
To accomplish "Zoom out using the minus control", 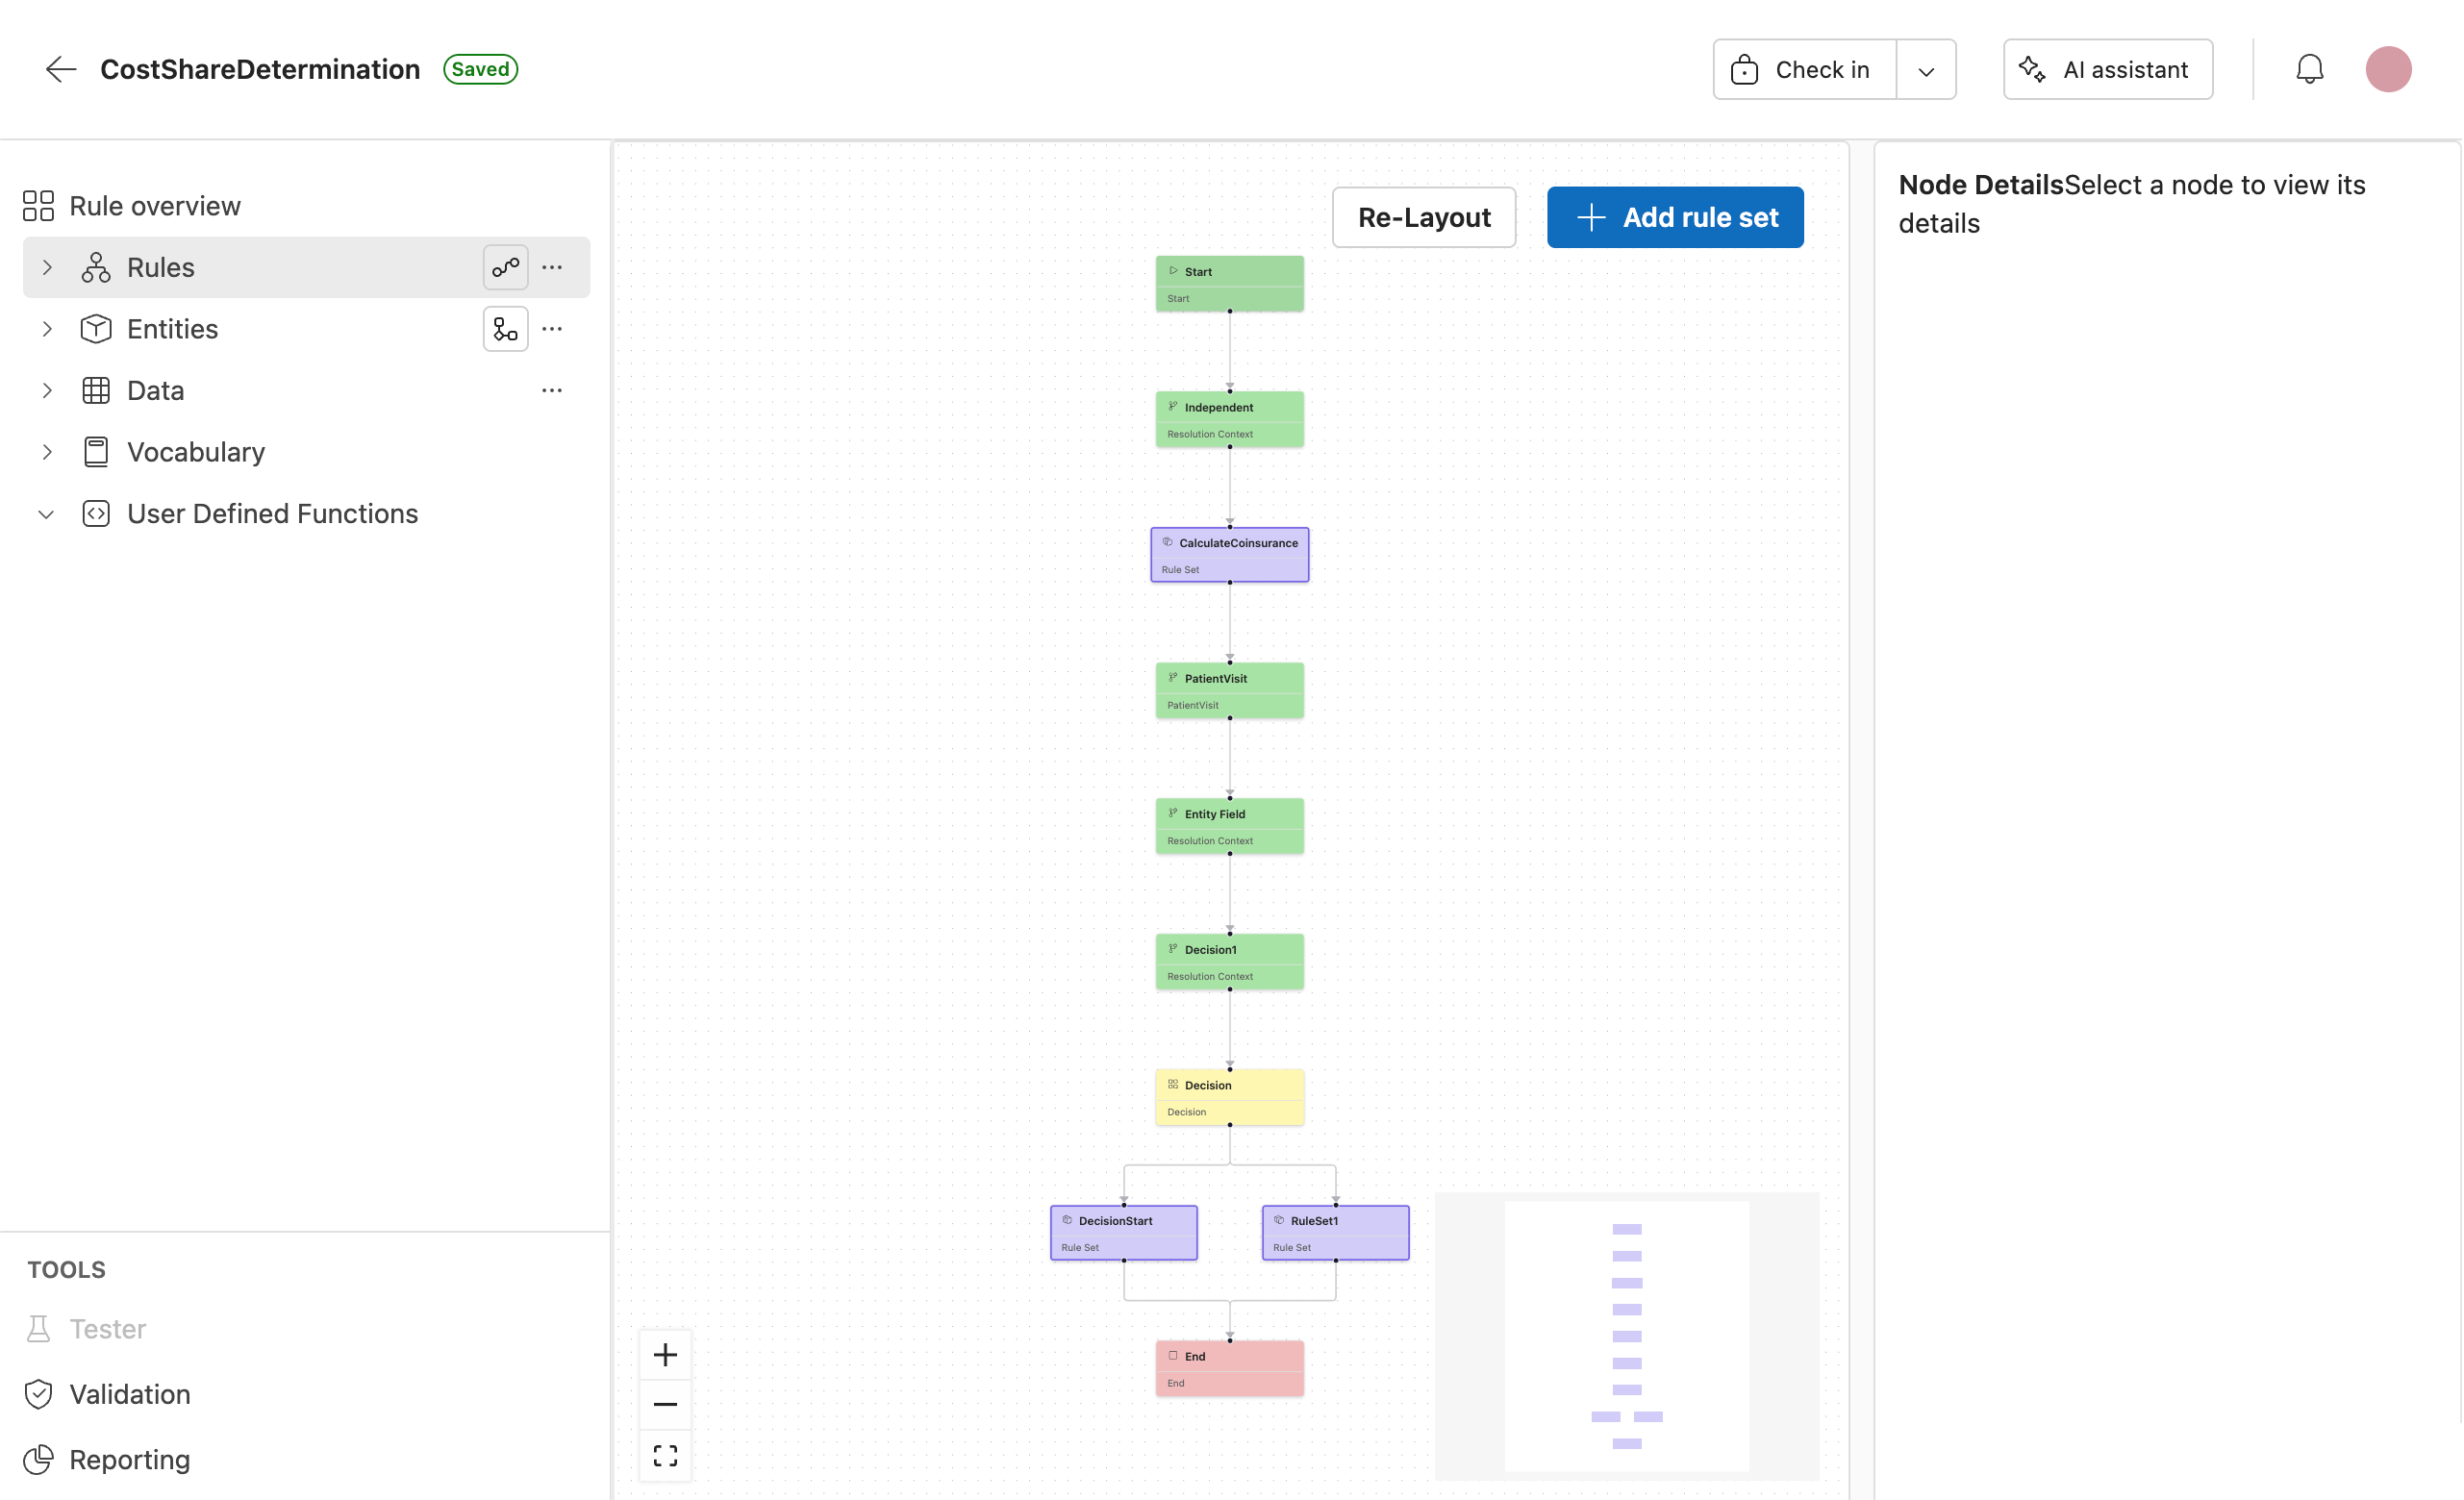I will 665,1404.
